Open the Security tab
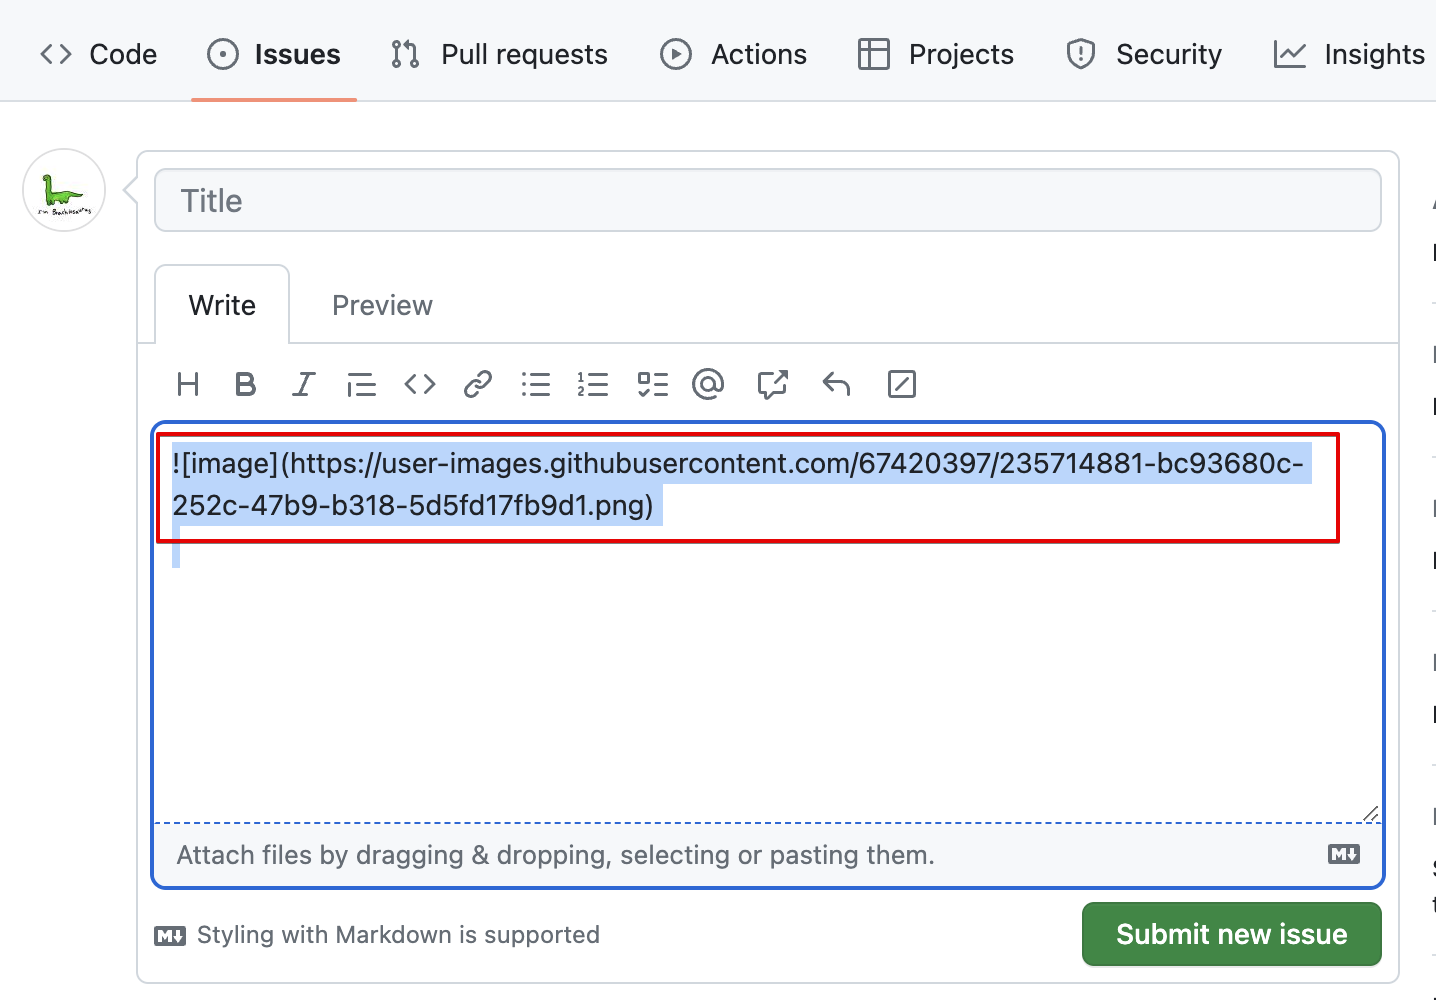 (1143, 54)
